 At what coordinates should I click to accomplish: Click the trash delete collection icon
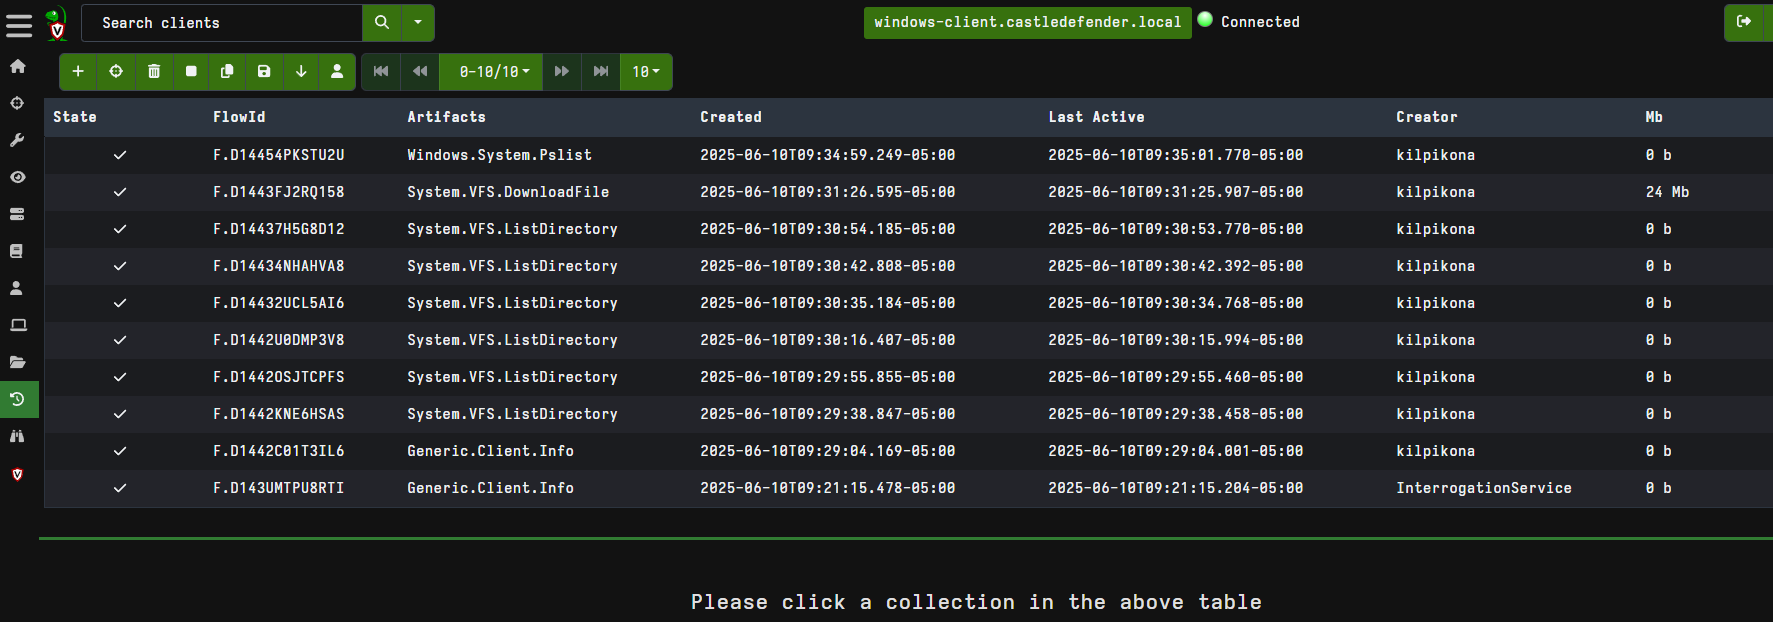click(x=153, y=71)
